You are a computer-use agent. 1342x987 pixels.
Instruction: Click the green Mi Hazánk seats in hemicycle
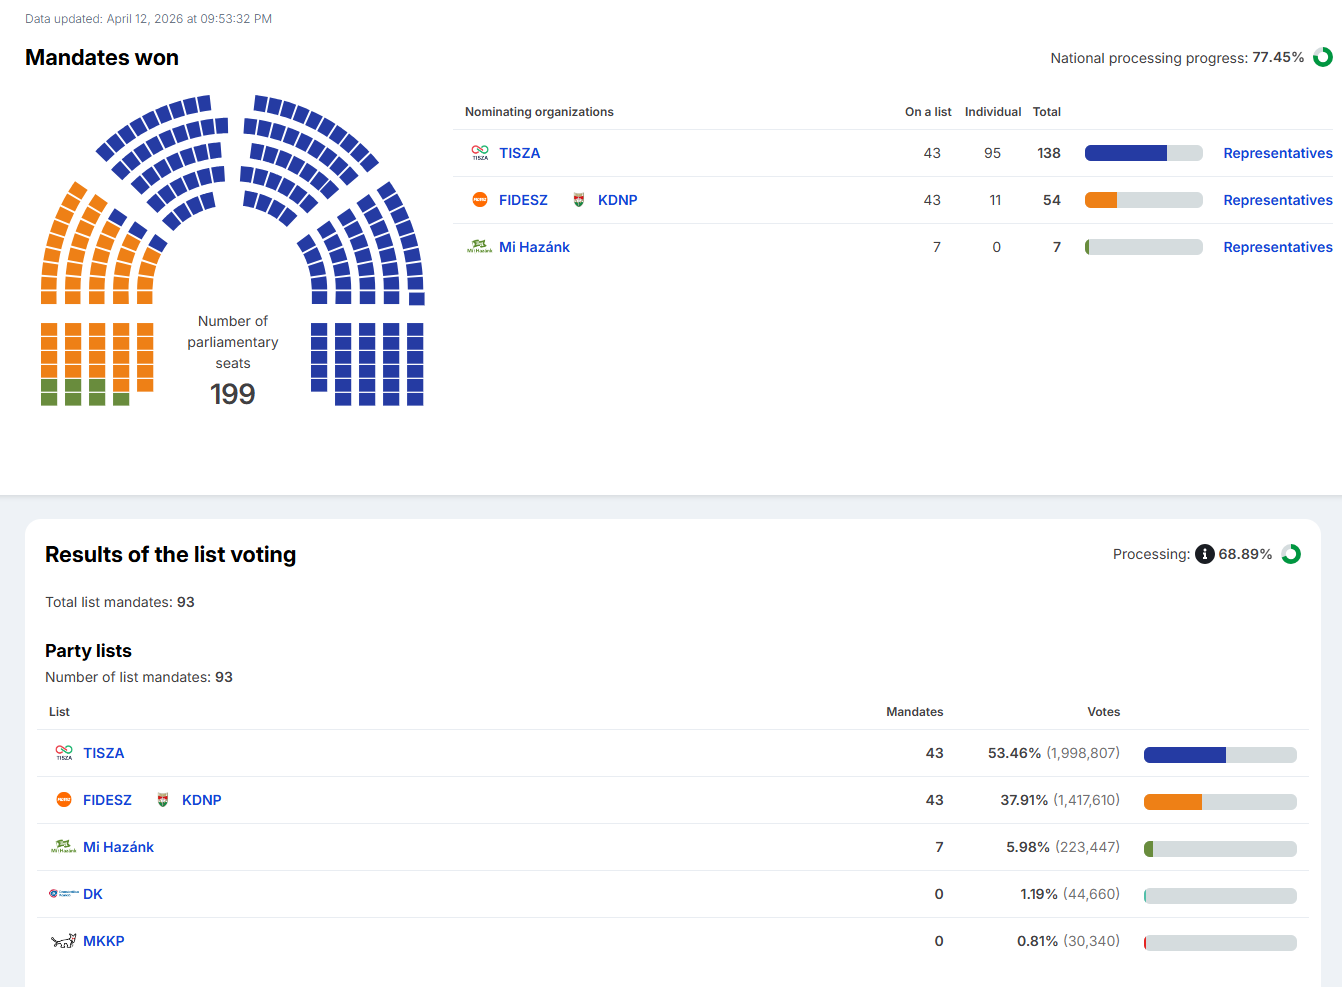coord(73,392)
